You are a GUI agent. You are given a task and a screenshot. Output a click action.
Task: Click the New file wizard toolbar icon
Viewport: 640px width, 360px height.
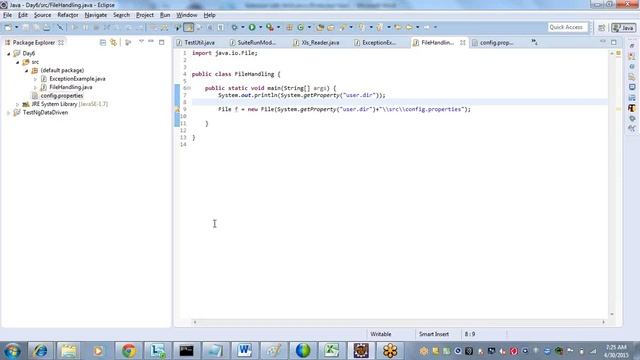tap(8, 27)
